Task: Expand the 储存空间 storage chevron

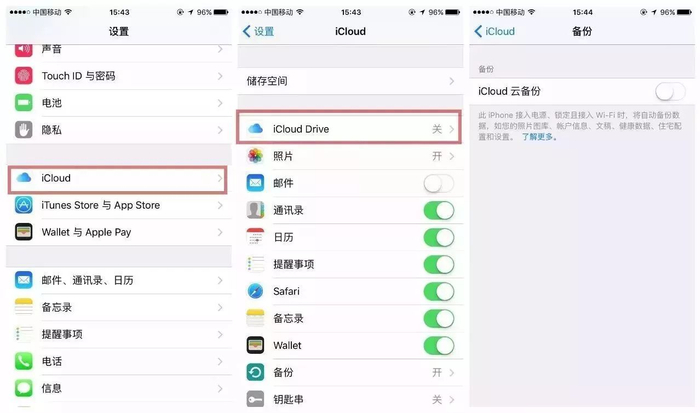Action: pos(452,81)
